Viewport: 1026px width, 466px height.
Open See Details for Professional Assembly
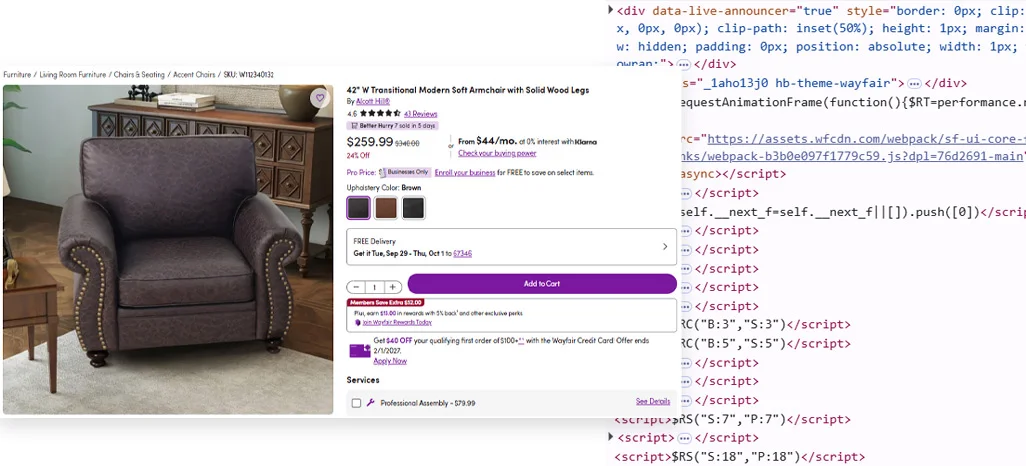coord(653,401)
